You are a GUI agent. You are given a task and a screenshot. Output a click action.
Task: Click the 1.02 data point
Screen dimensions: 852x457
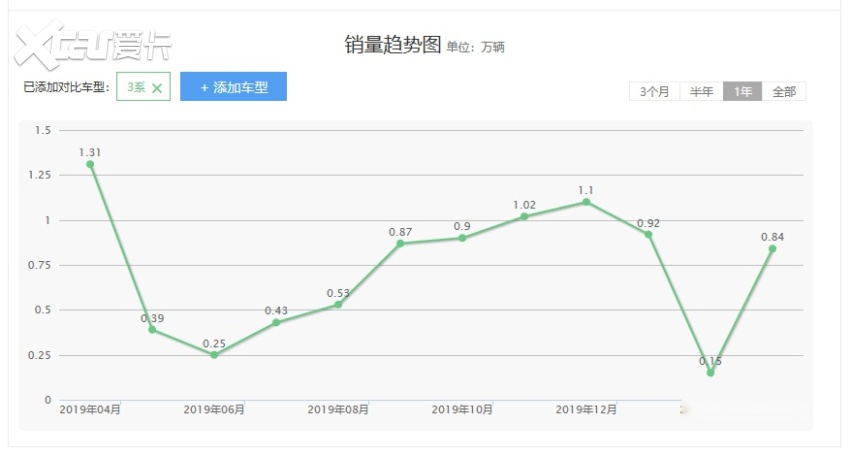524,216
